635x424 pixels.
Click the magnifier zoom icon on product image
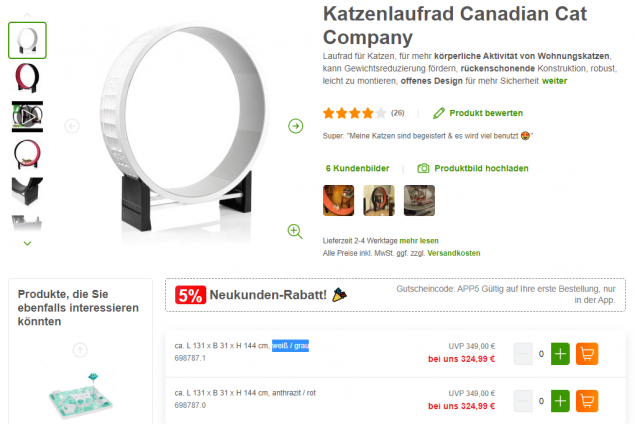295,231
